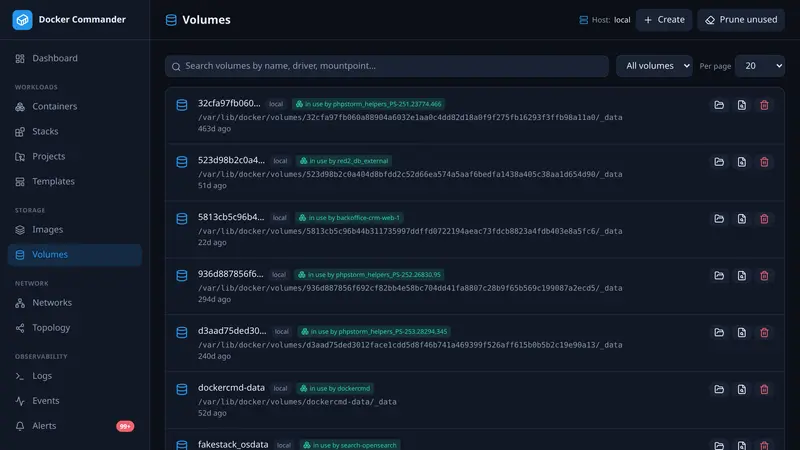800x450 pixels.
Task: Open the Templates page
Action: [74, 181]
